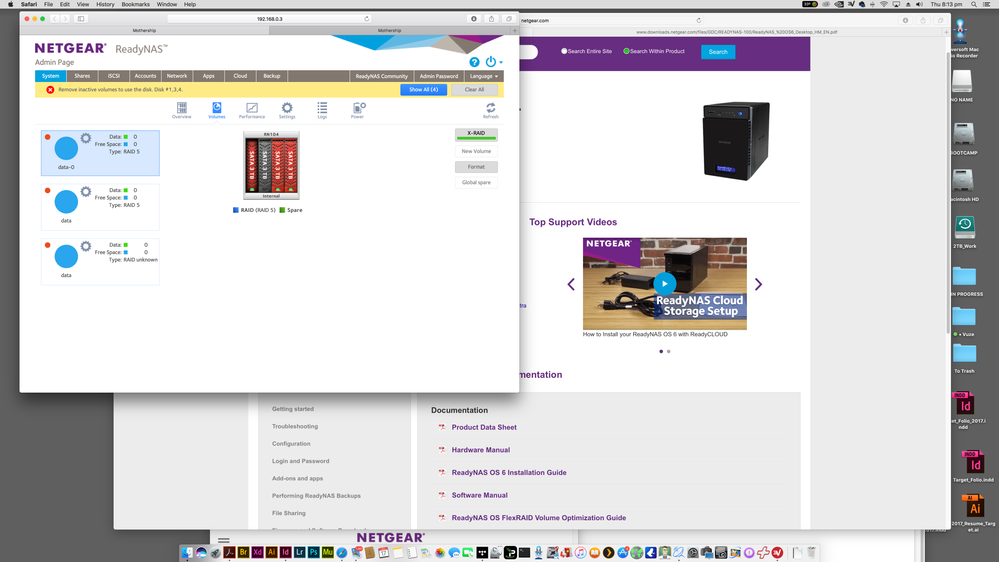Go to second carousel dot under video
This screenshot has width=999, height=562.
[x=668, y=351]
